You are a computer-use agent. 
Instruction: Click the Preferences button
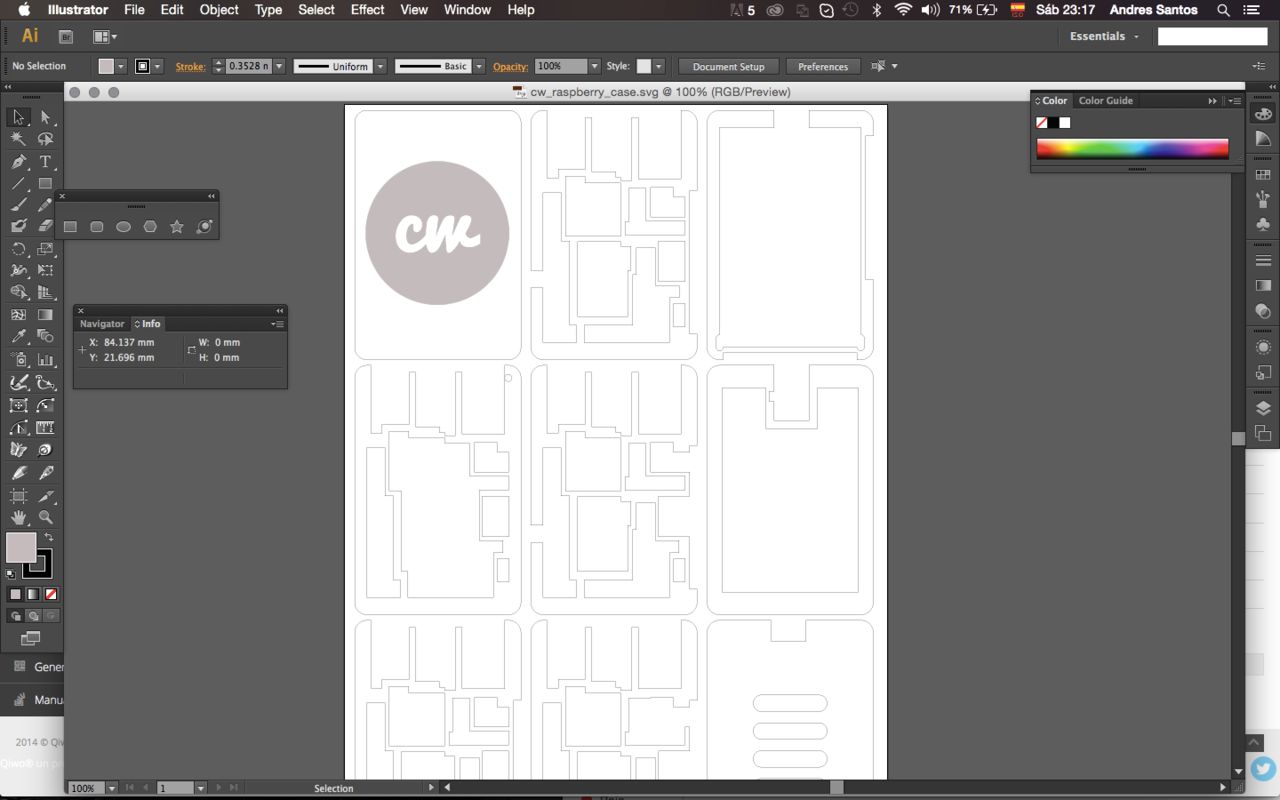tap(823, 66)
